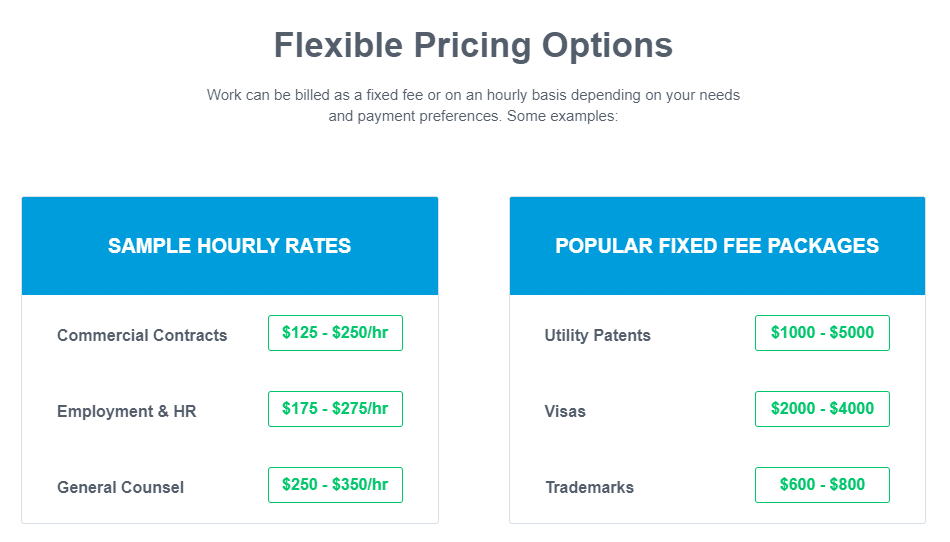
Task: Open the $1000 - $5000 price button
Action: [x=822, y=332]
